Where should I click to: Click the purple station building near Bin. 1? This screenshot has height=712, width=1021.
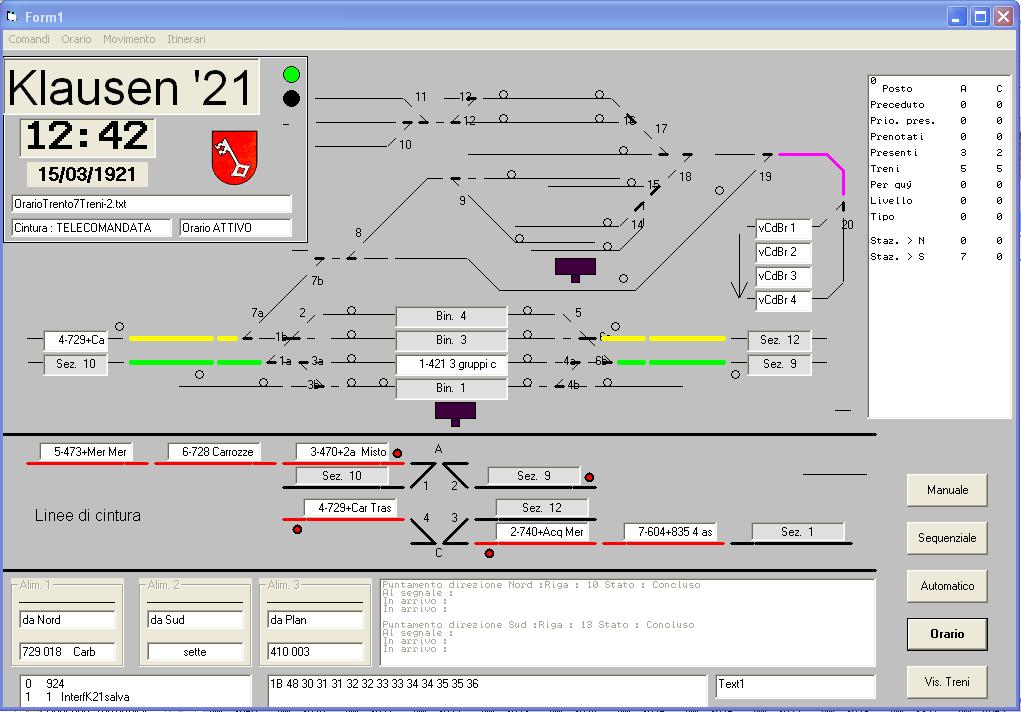click(455, 411)
